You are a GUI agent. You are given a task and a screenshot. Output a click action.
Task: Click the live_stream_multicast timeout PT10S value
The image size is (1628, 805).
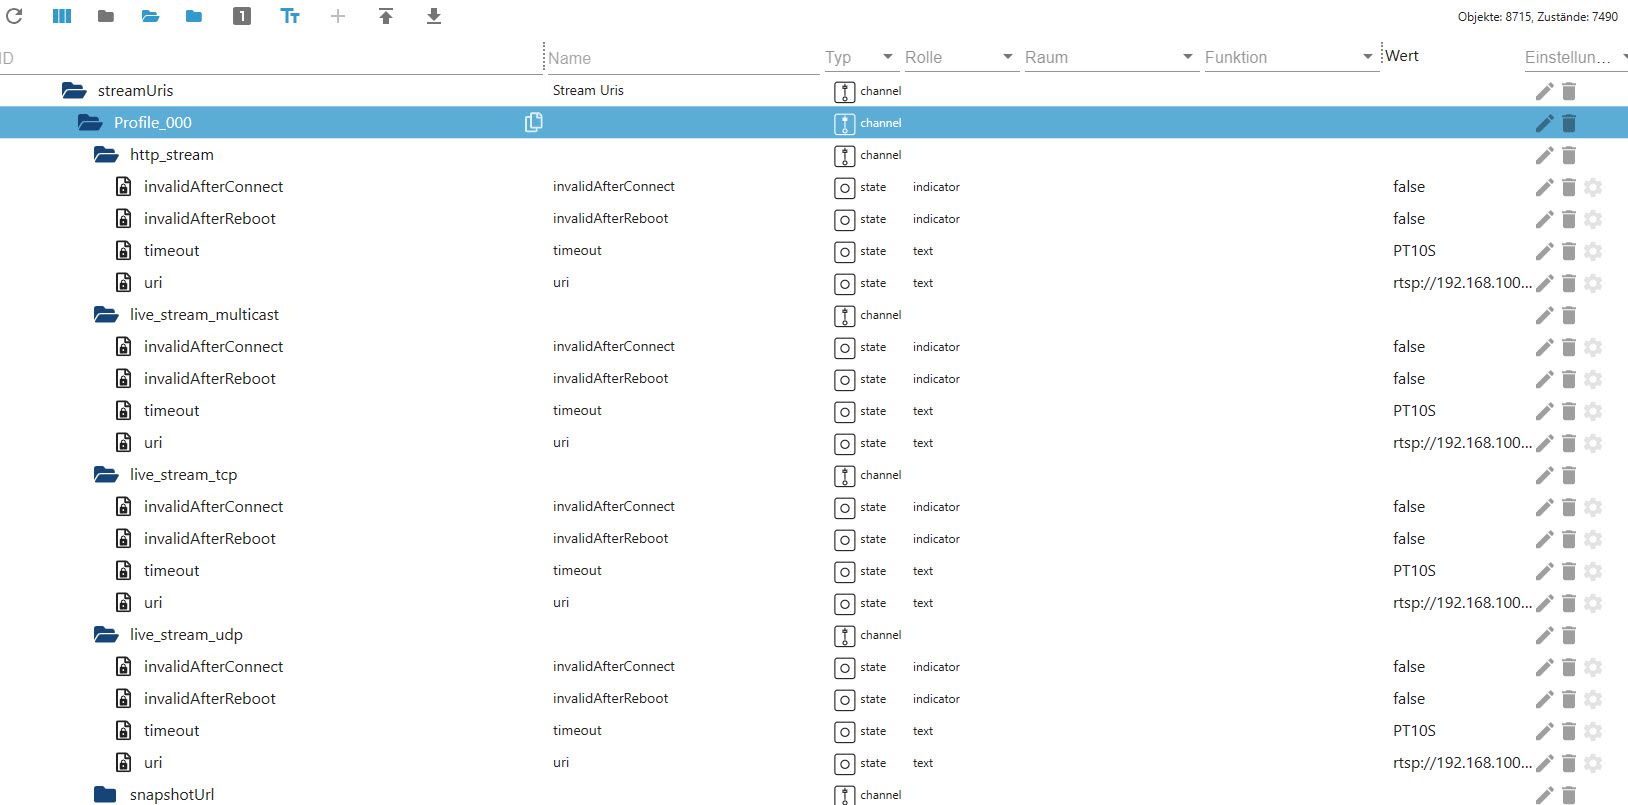(1414, 410)
